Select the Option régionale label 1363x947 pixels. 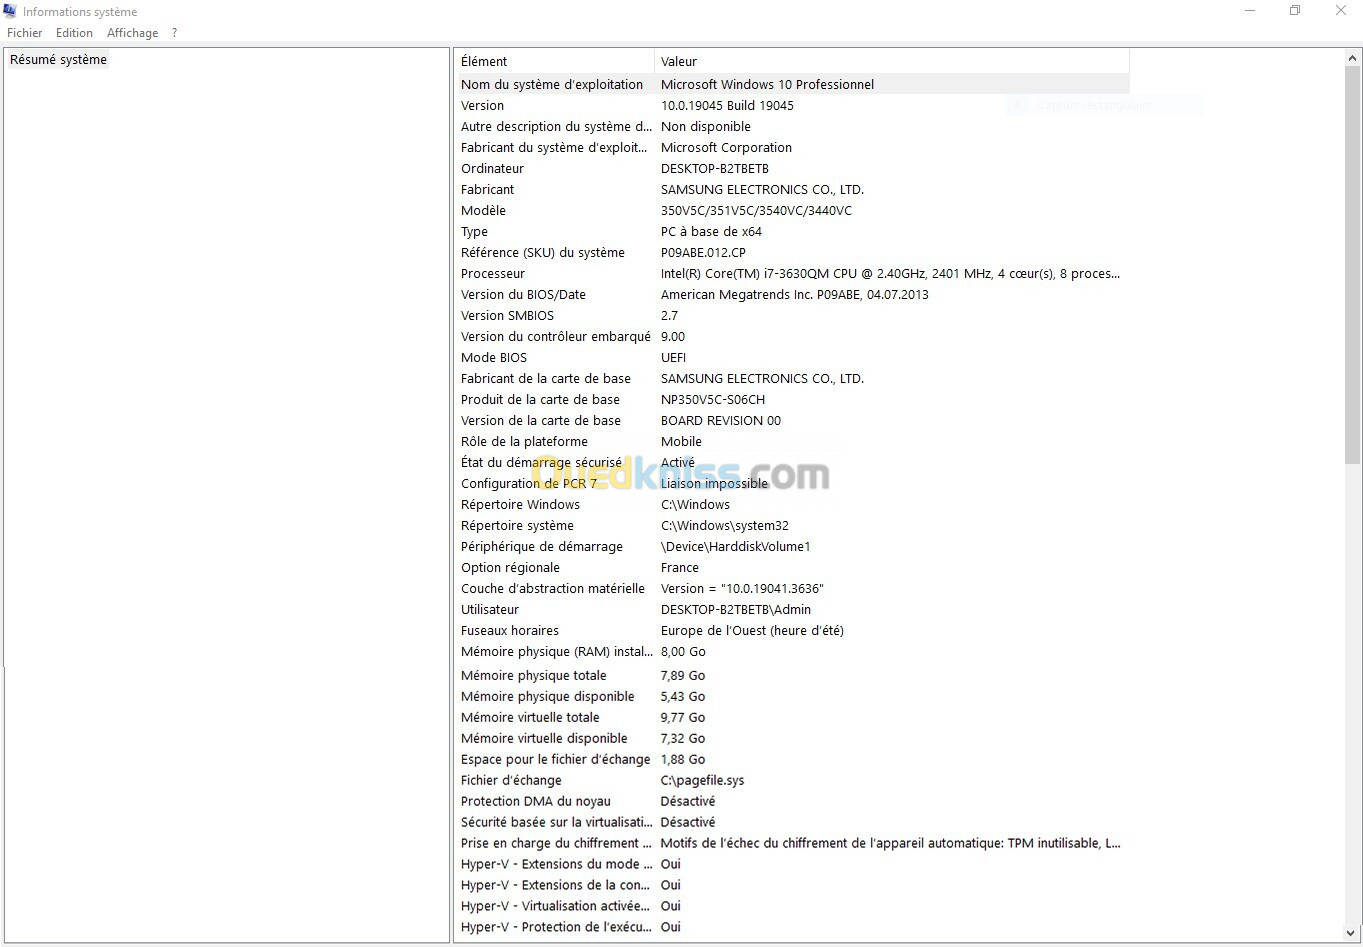click(x=510, y=568)
